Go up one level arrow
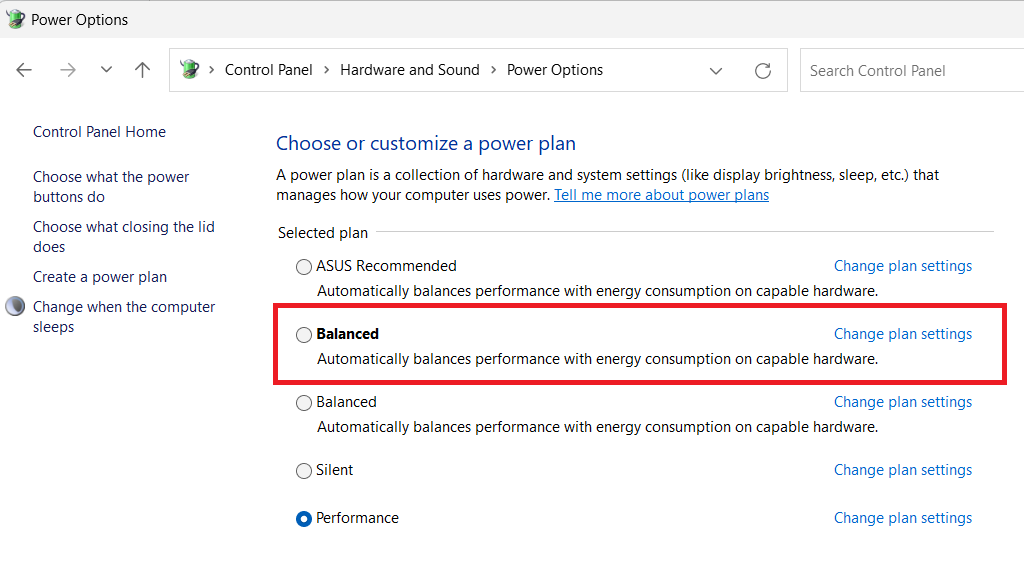 tap(142, 70)
